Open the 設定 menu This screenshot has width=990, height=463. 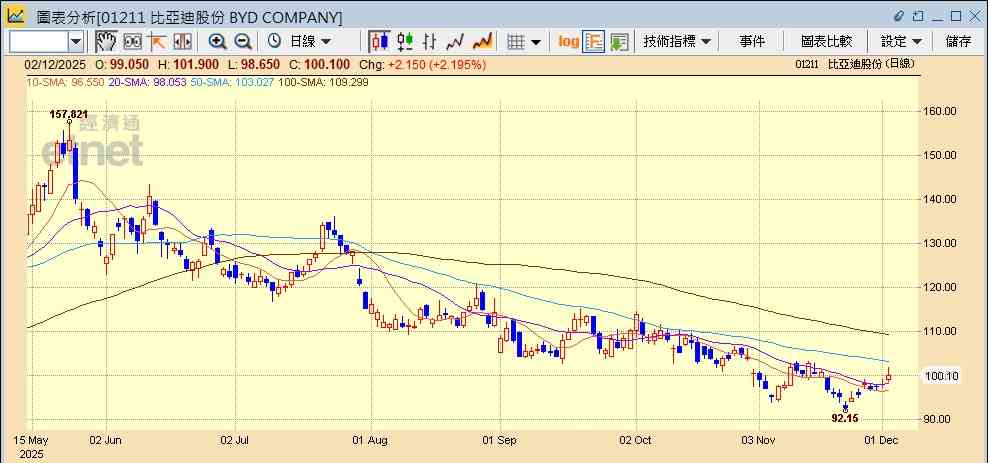coord(901,41)
